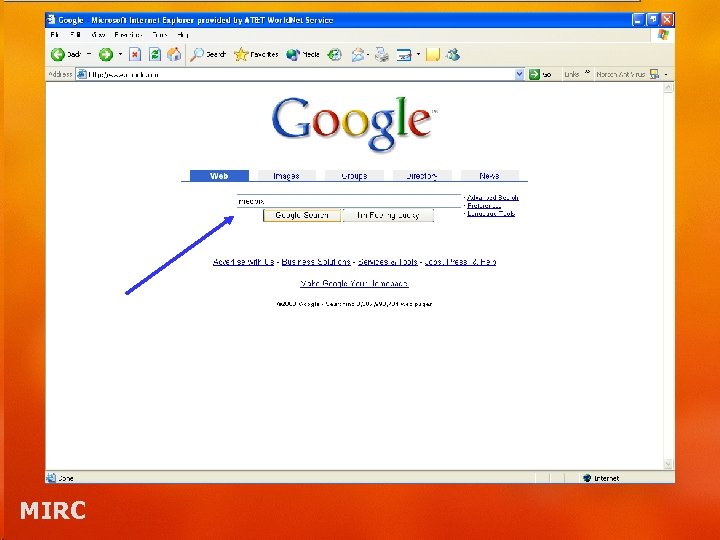Open the Preferences link
720x540 pixels.
(x=484, y=206)
